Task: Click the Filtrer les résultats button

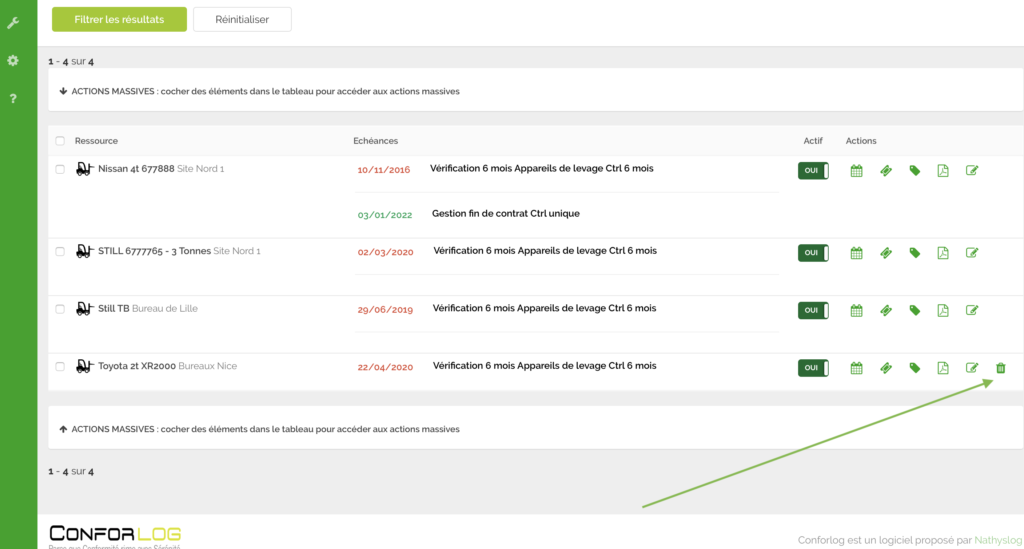Action: tap(119, 19)
